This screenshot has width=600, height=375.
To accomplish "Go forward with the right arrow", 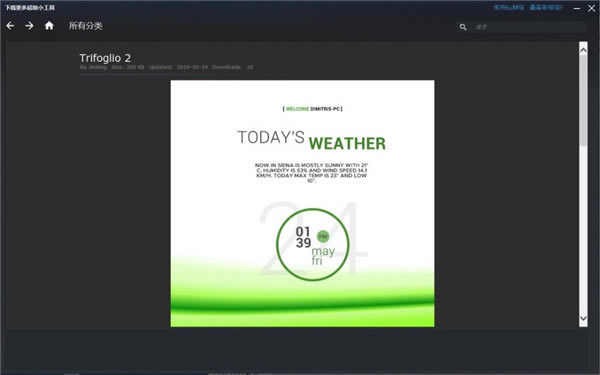I will coord(29,26).
